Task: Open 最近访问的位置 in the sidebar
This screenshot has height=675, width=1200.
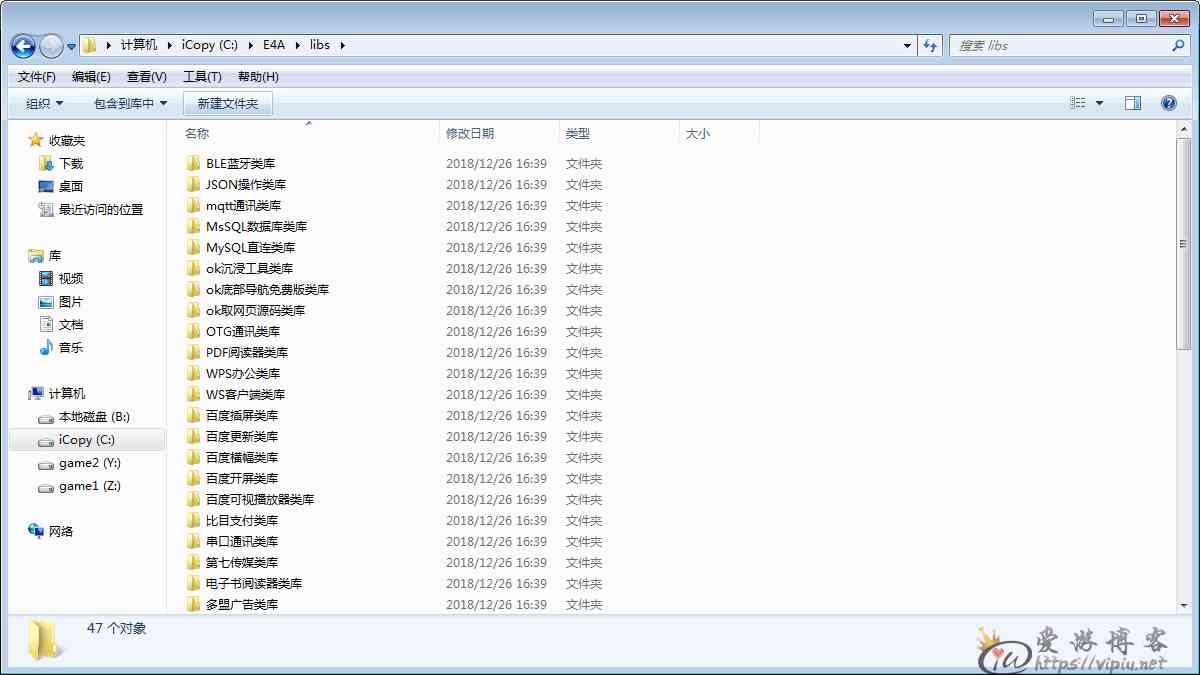Action: pos(100,209)
